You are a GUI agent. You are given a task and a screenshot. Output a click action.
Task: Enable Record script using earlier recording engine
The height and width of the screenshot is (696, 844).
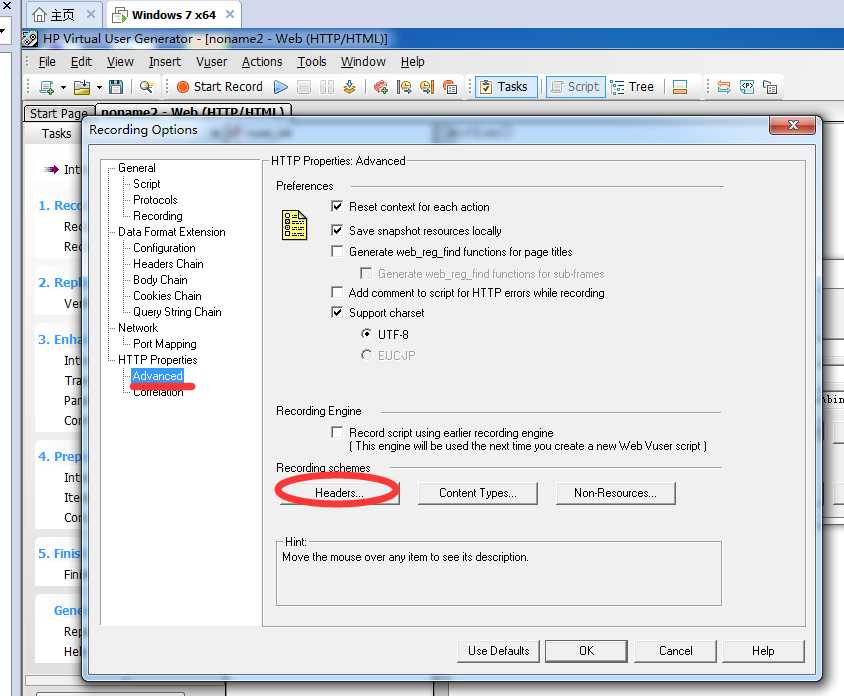point(337,432)
